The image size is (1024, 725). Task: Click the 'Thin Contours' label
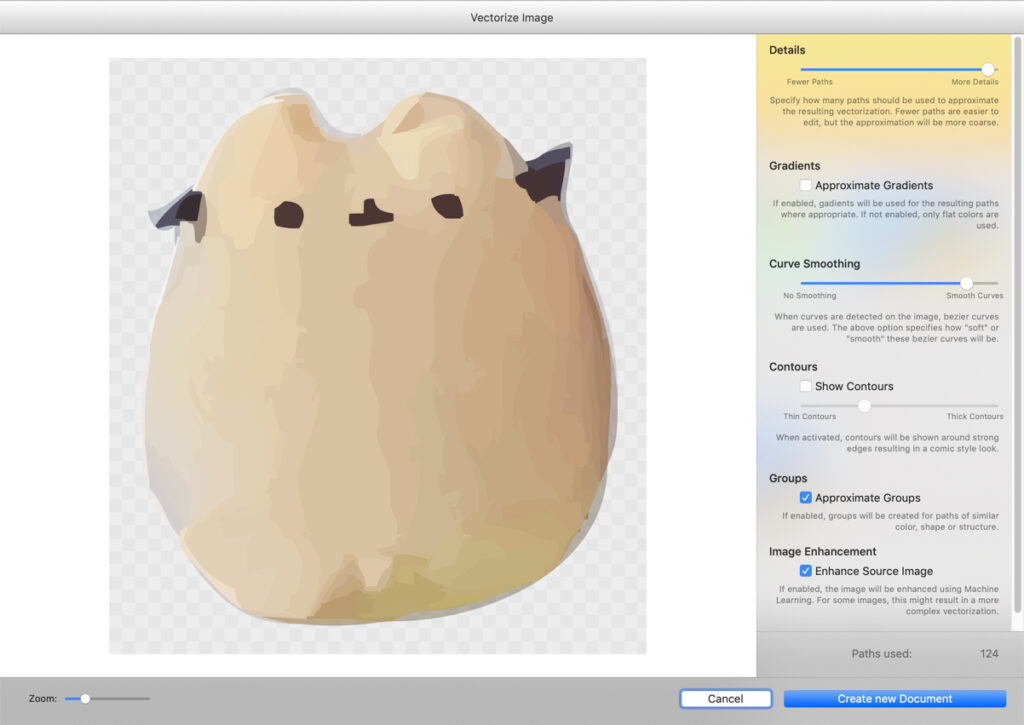[810, 417]
